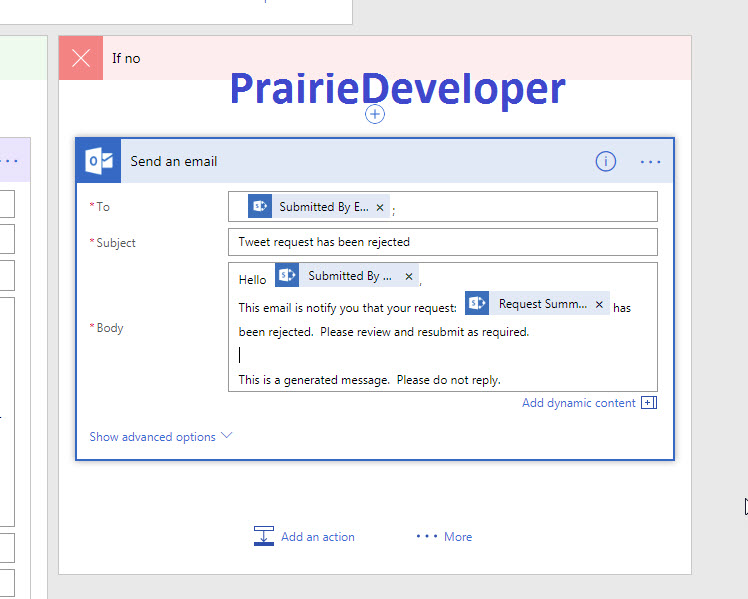Click the Subject field text
Image resolution: width=748 pixels, height=599 pixels.
[x=324, y=242]
